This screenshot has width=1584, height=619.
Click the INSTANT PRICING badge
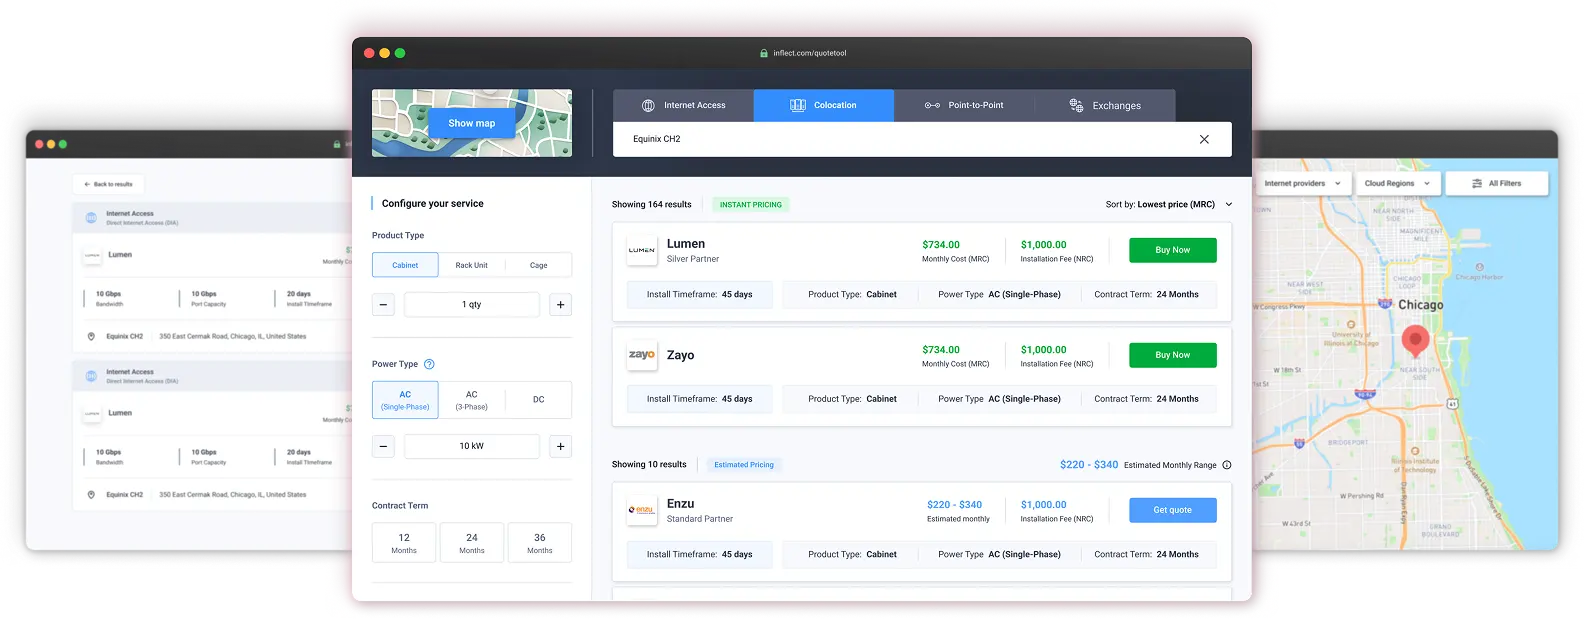751,204
